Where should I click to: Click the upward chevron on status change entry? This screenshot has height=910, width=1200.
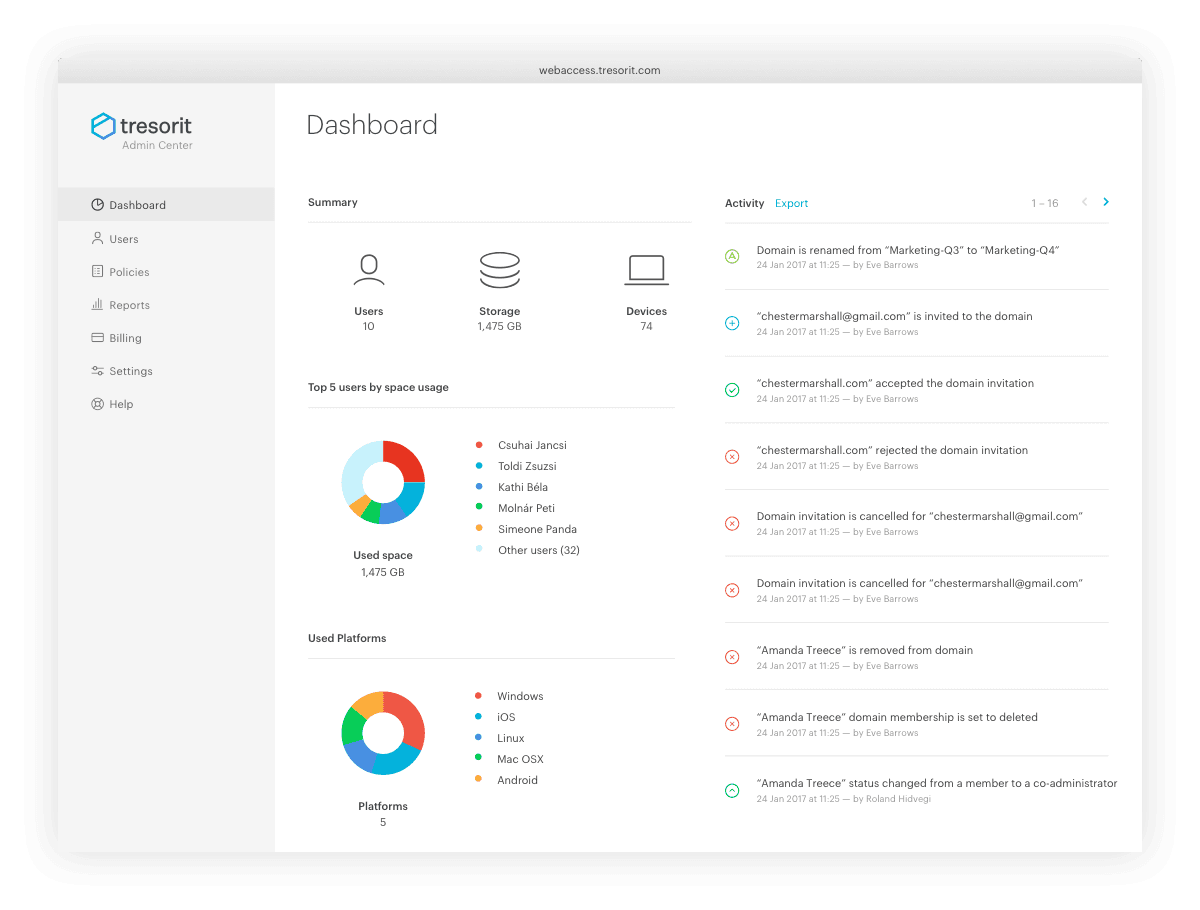[731, 790]
